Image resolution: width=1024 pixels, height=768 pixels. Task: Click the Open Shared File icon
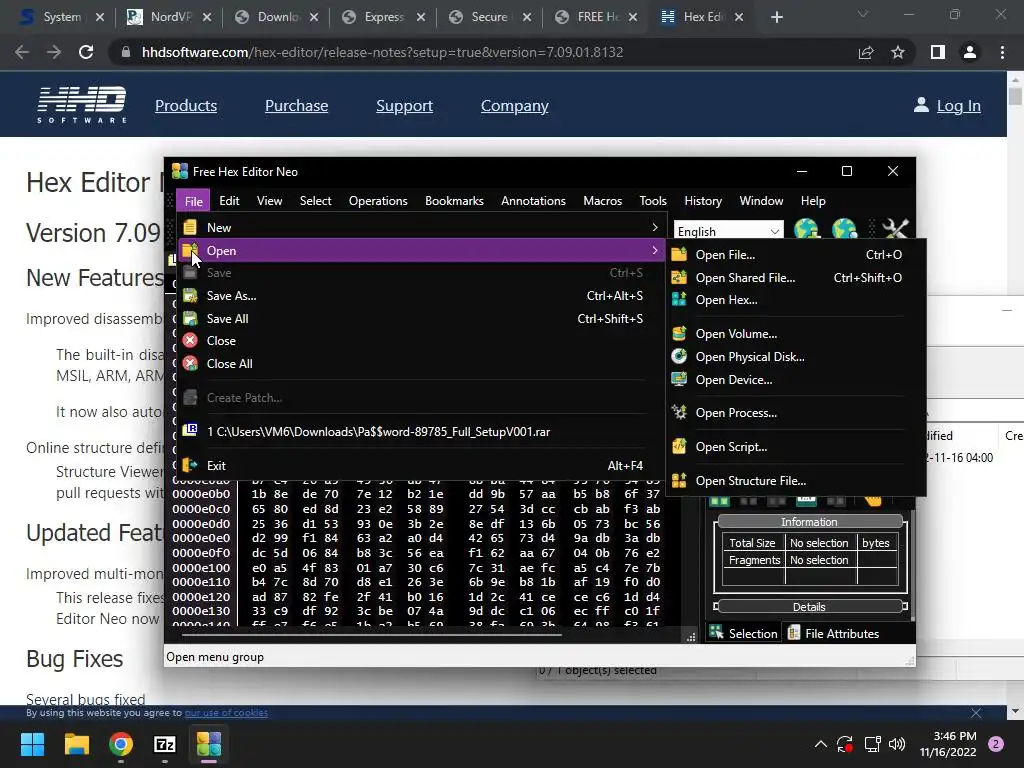(679, 277)
